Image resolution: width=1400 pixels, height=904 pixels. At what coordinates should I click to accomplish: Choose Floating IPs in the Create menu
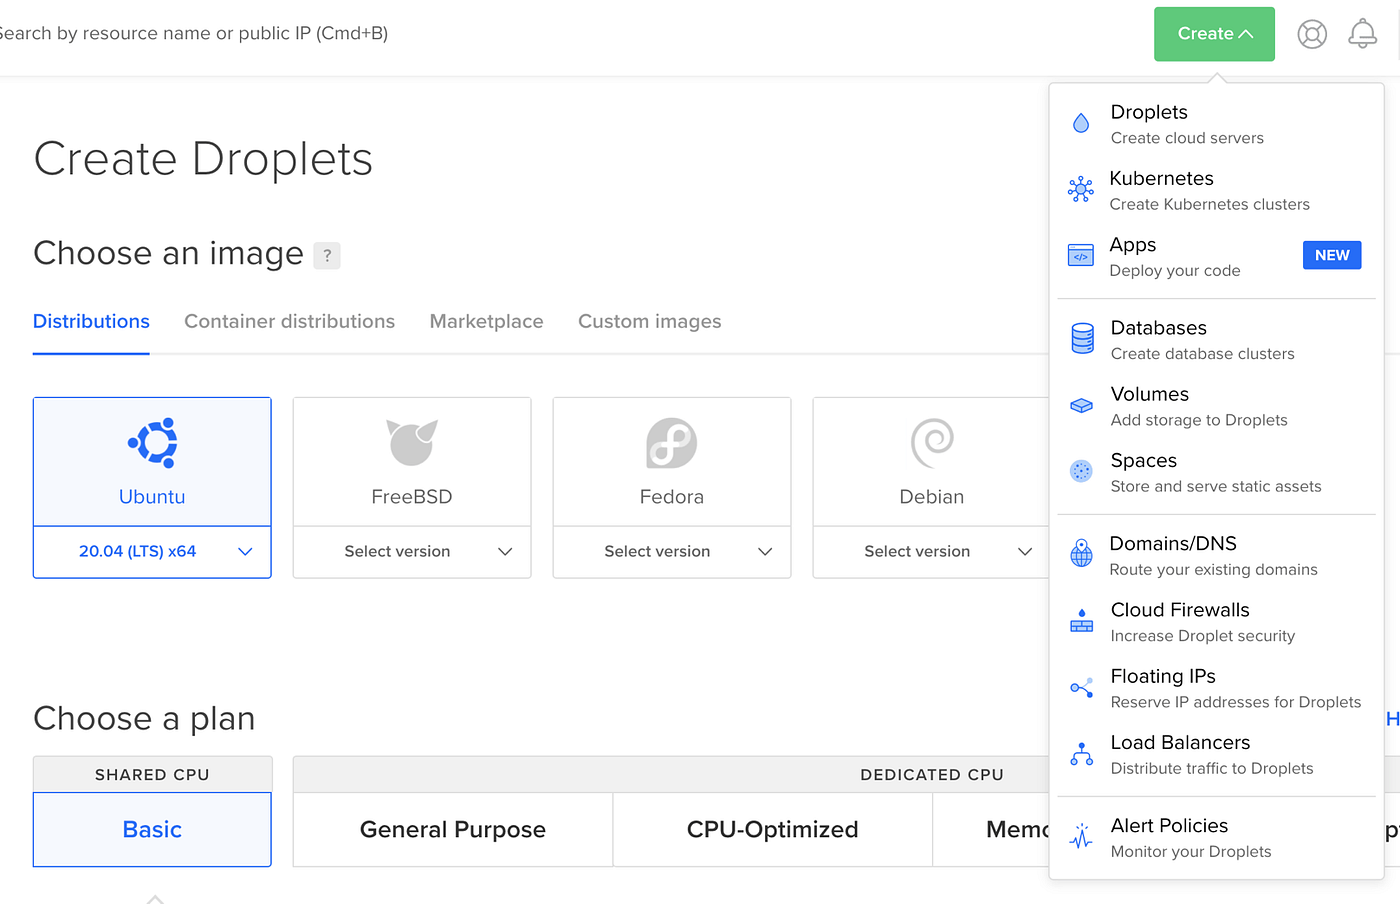[1216, 688]
